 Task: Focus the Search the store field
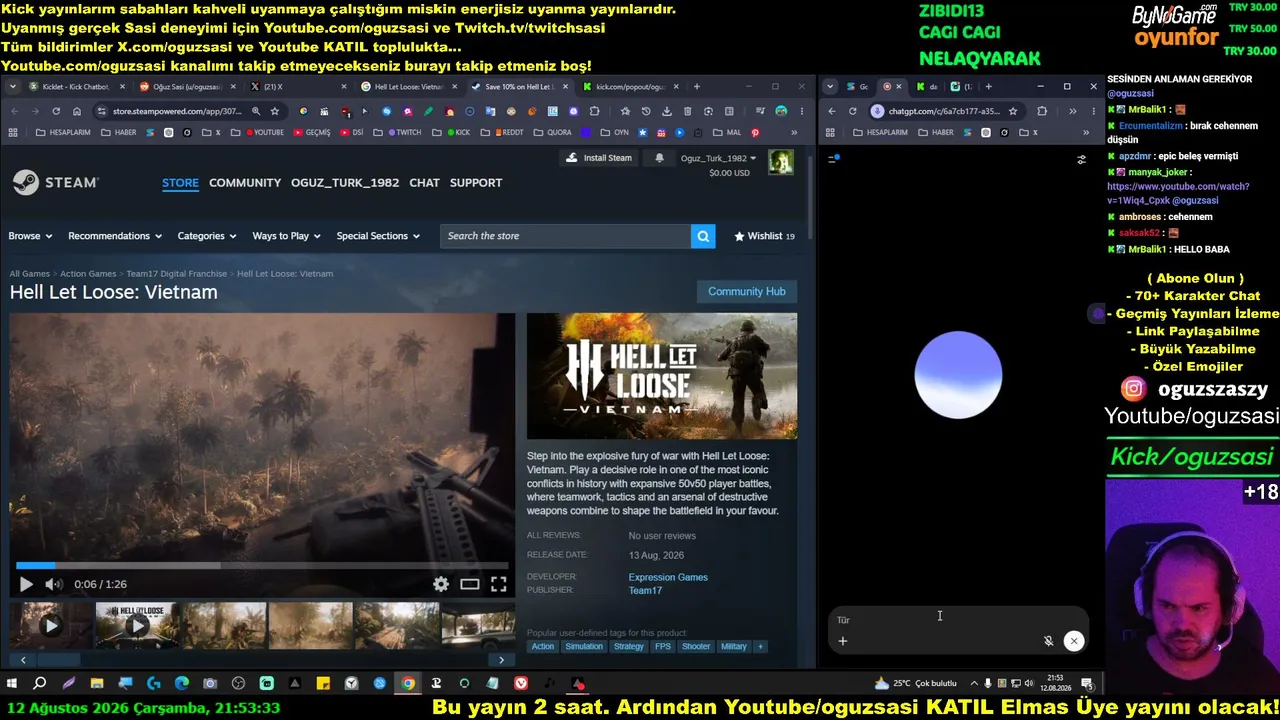point(565,236)
